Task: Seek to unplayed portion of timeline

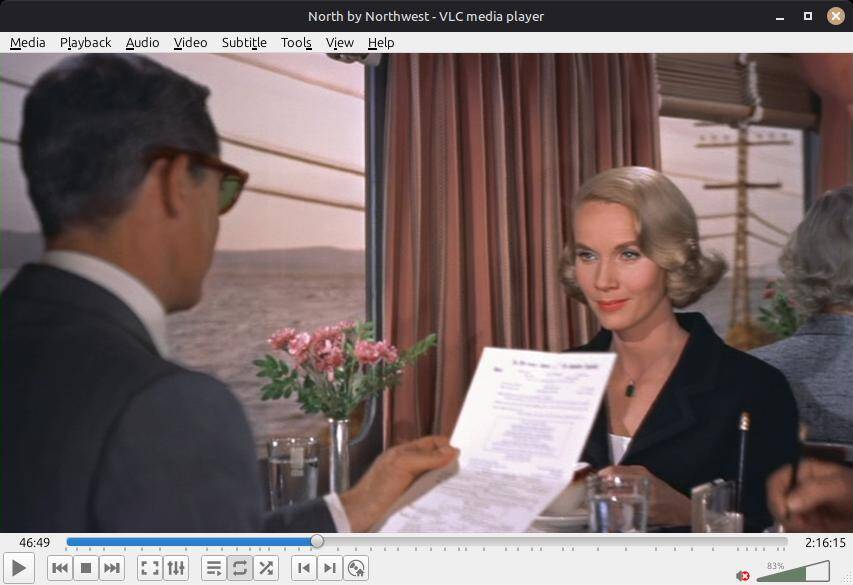Action: click(555, 541)
